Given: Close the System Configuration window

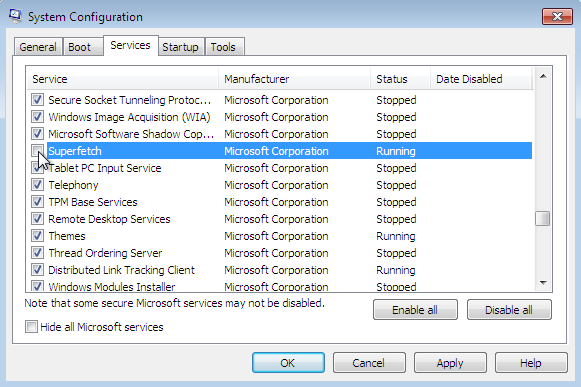Looking at the screenshot, I should [557, 17].
